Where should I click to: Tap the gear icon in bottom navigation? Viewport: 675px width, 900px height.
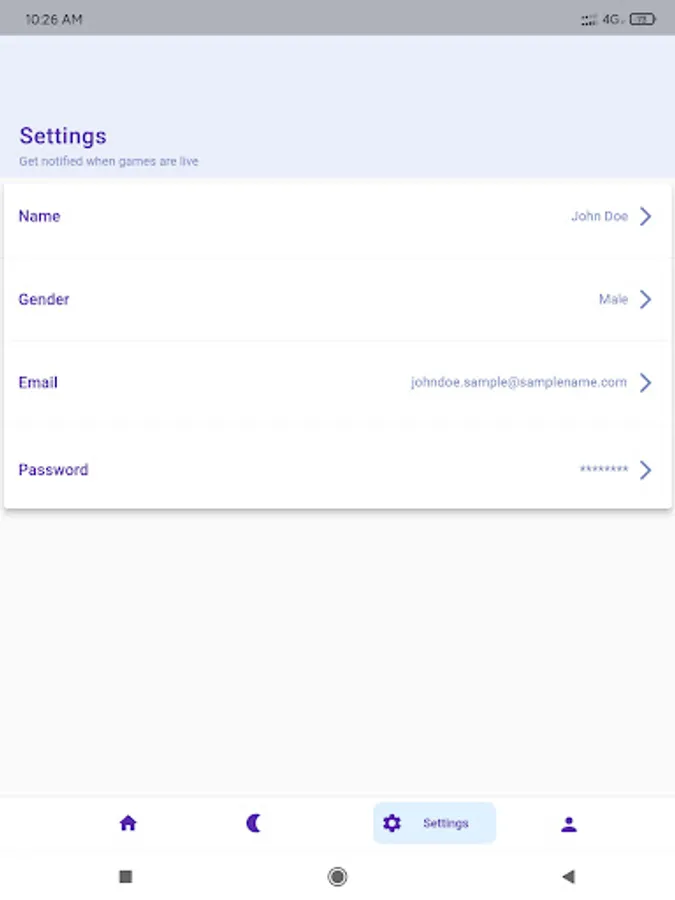pyautogui.click(x=392, y=824)
